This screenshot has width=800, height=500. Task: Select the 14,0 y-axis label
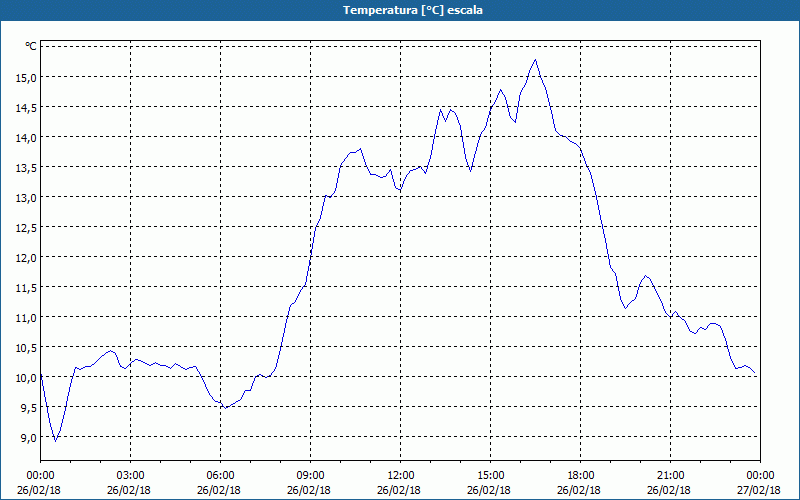click(27, 138)
